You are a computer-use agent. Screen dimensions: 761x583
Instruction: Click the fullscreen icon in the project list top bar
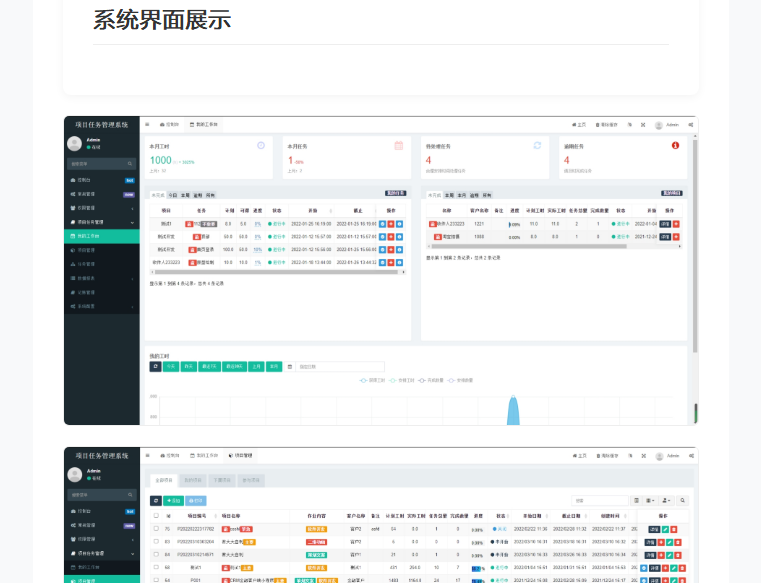(644, 456)
